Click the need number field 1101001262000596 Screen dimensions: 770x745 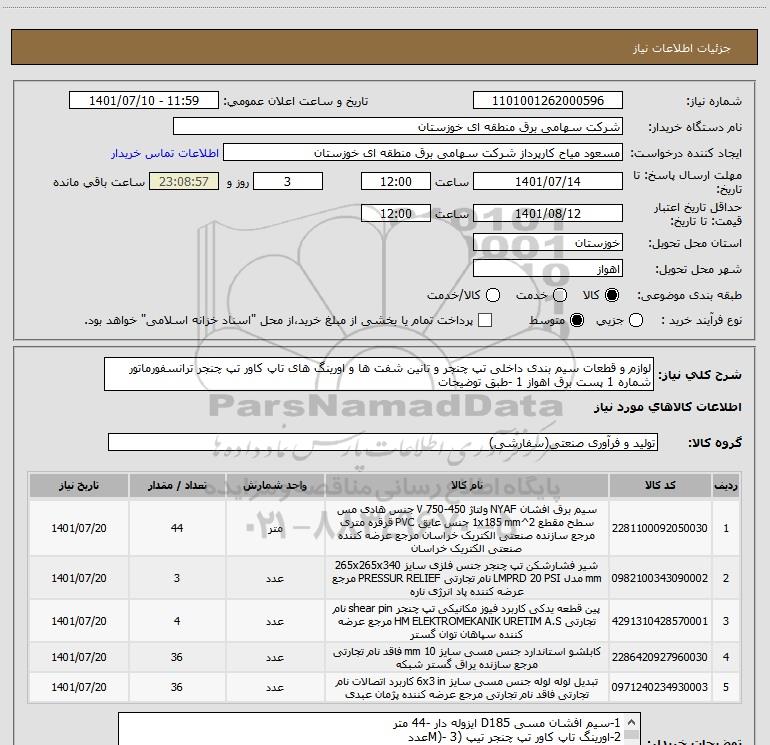pyautogui.click(x=548, y=101)
